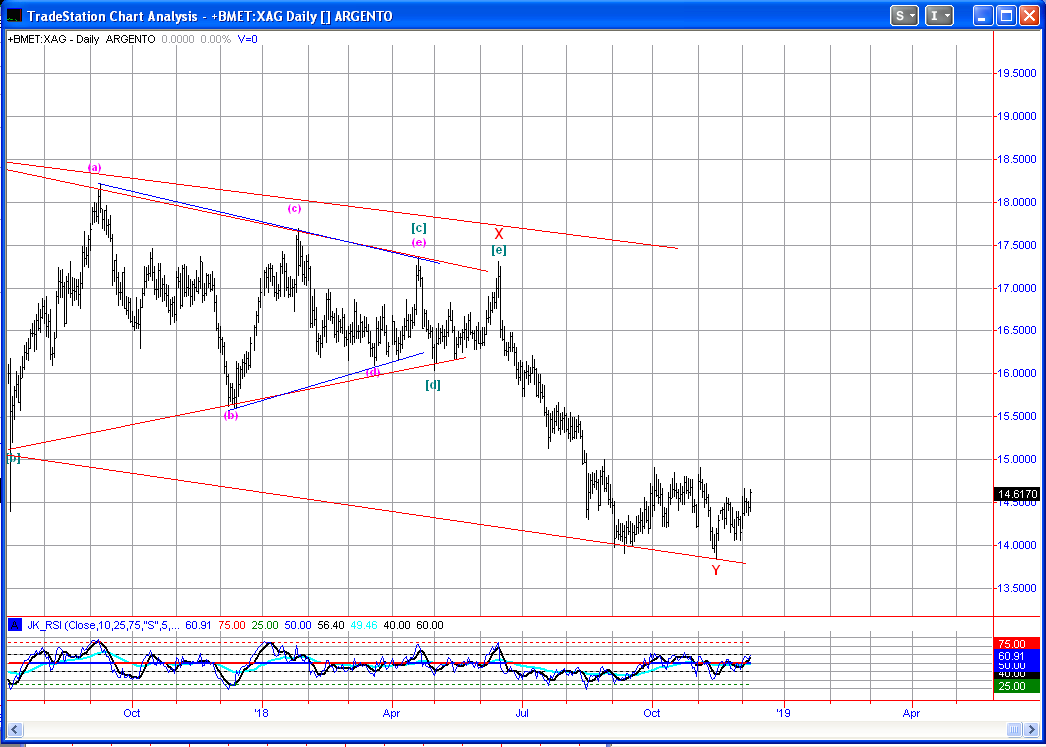
Task: Open the S symbol-link dropdown in title bar
Action: pos(905,16)
